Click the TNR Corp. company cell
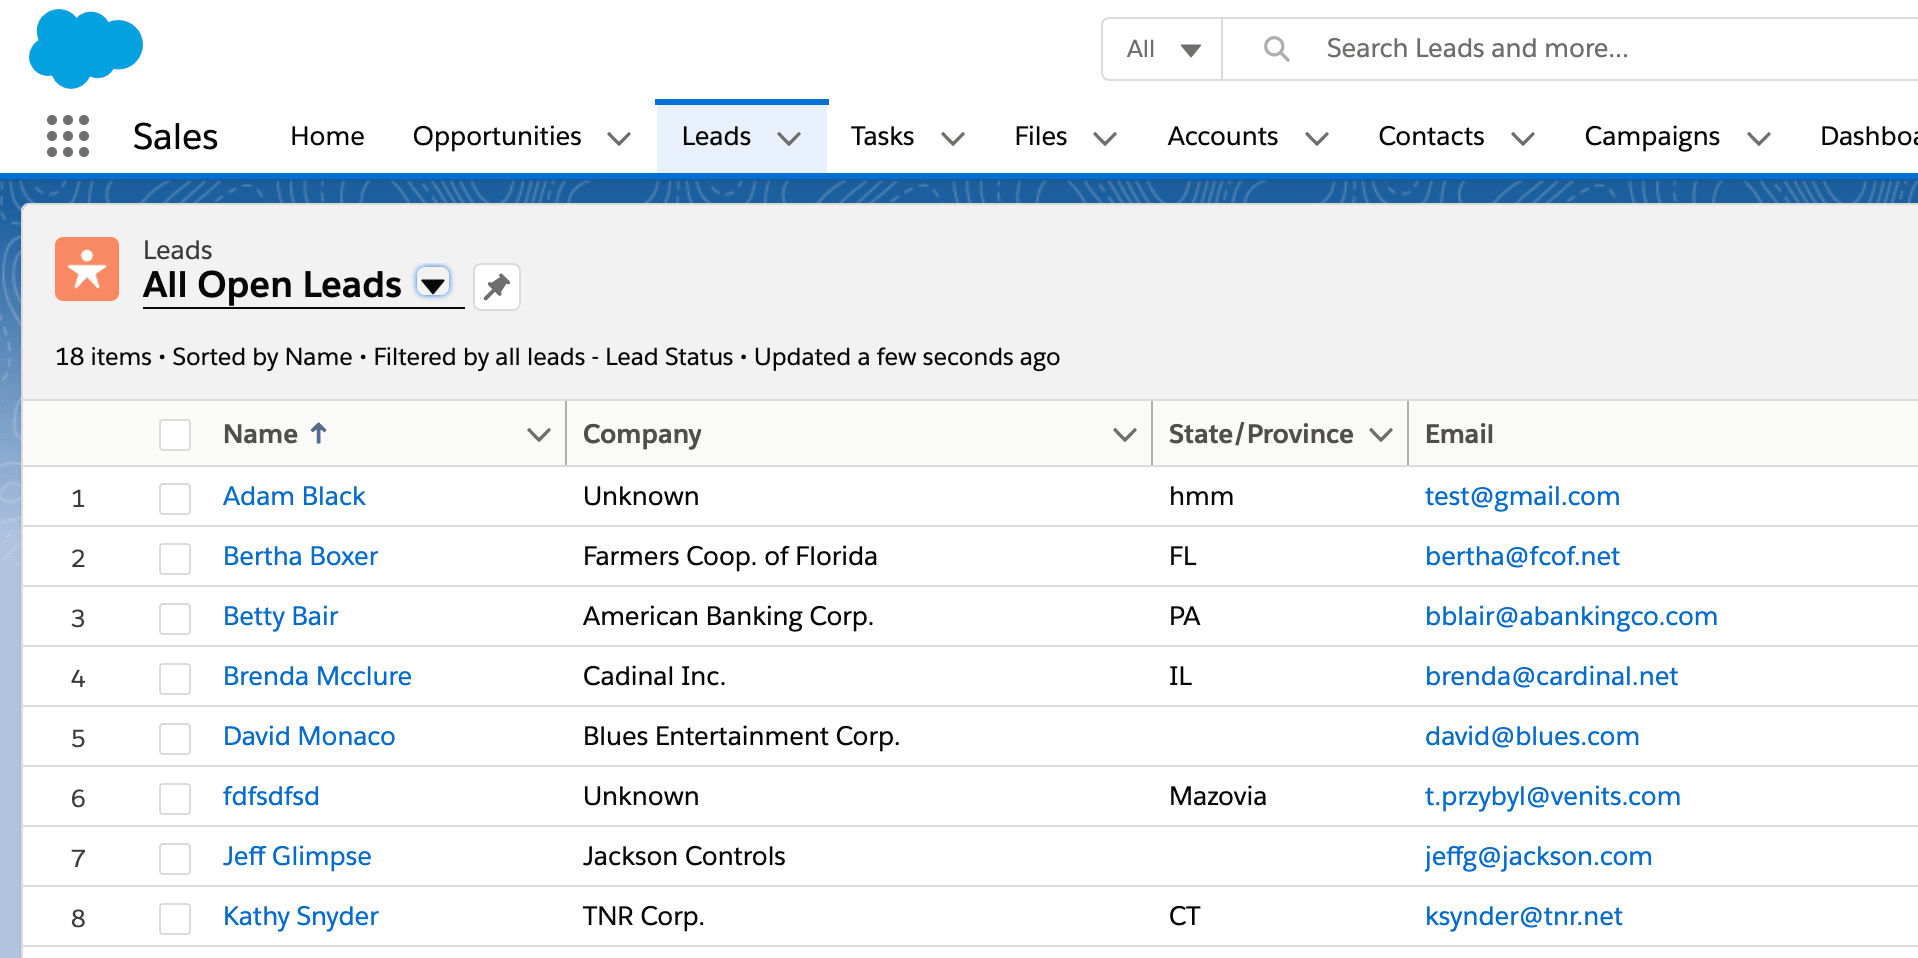This screenshot has height=958, width=1918. [x=643, y=916]
